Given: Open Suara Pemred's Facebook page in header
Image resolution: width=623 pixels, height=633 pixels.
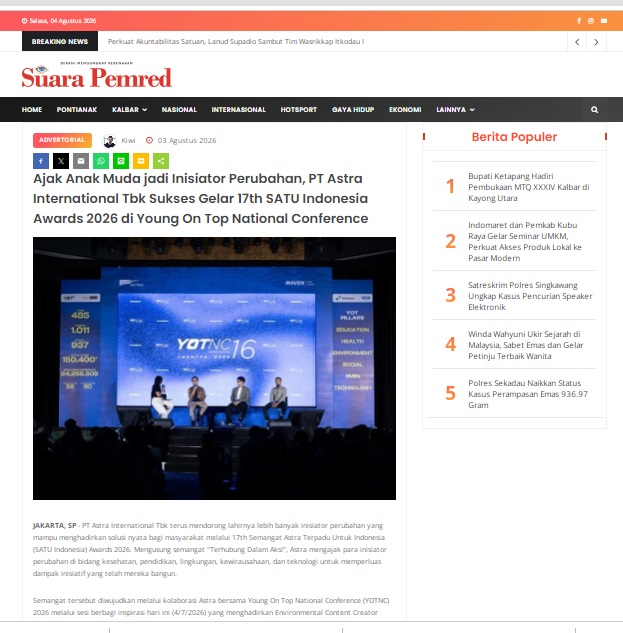Looking at the screenshot, I should point(579,21).
